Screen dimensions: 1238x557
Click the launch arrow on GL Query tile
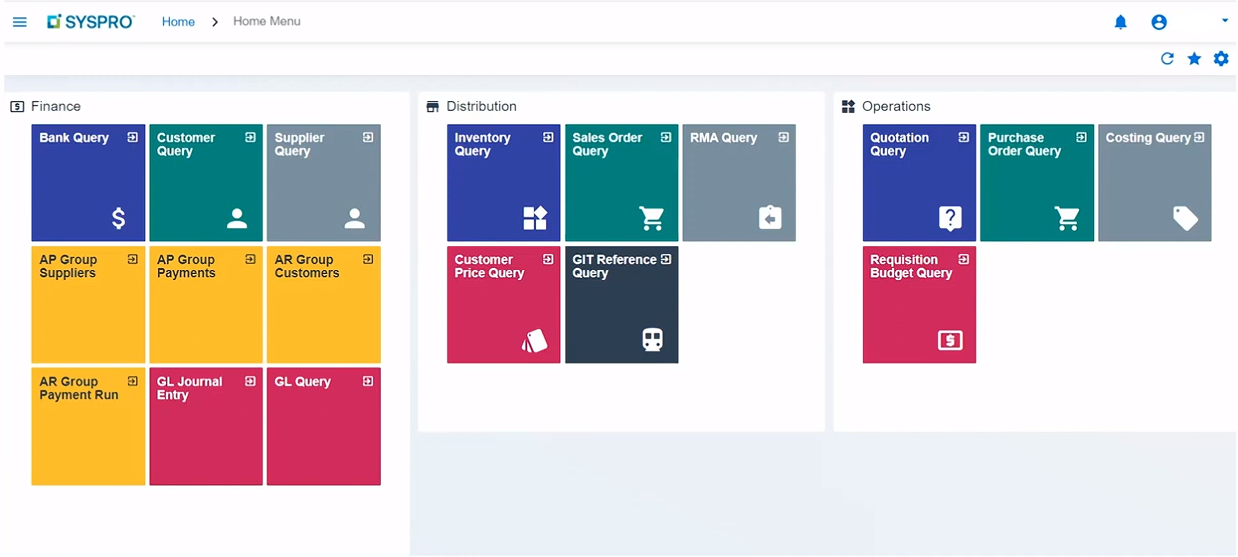(368, 382)
